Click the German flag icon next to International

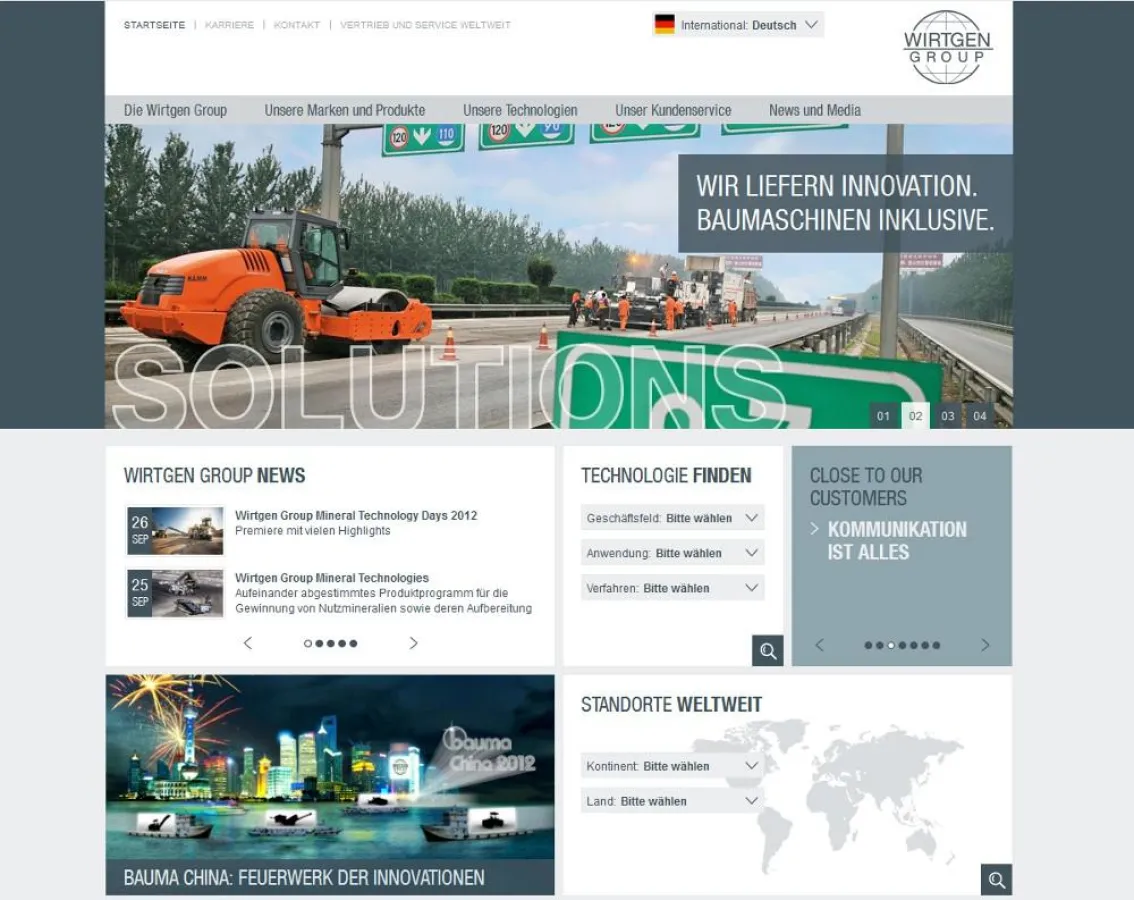(x=664, y=24)
